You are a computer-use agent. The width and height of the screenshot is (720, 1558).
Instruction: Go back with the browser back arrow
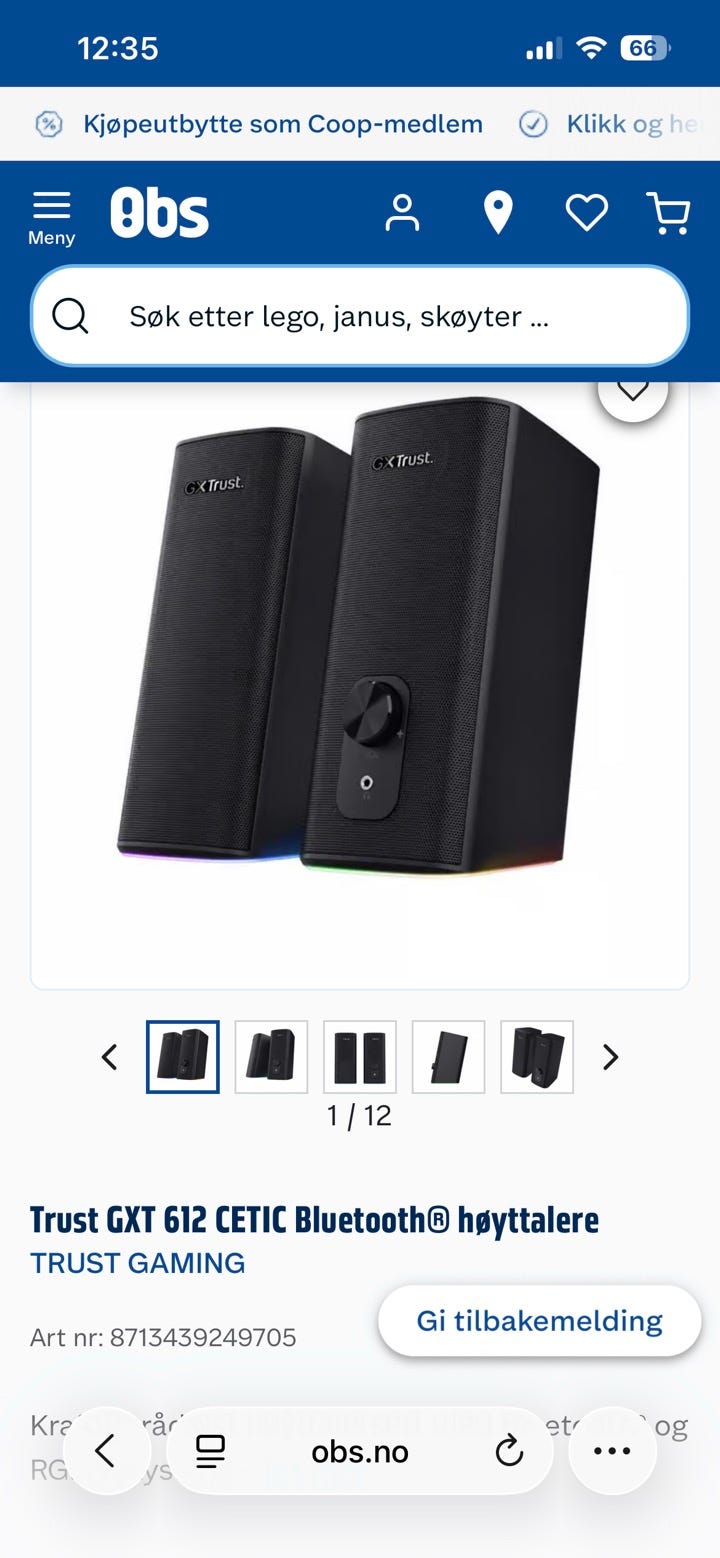[x=105, y=1451]
